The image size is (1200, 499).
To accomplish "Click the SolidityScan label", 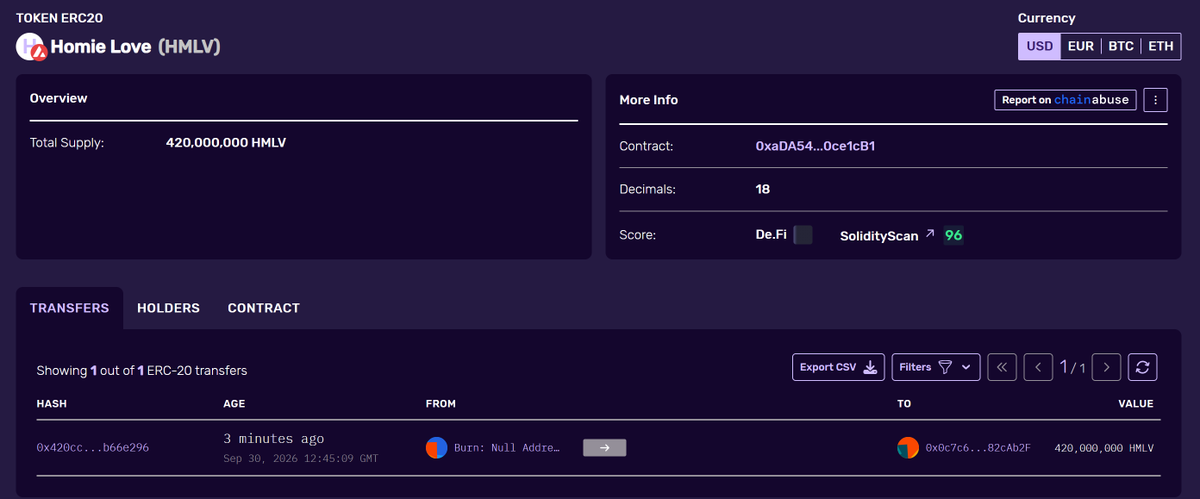I will [879, 236].
